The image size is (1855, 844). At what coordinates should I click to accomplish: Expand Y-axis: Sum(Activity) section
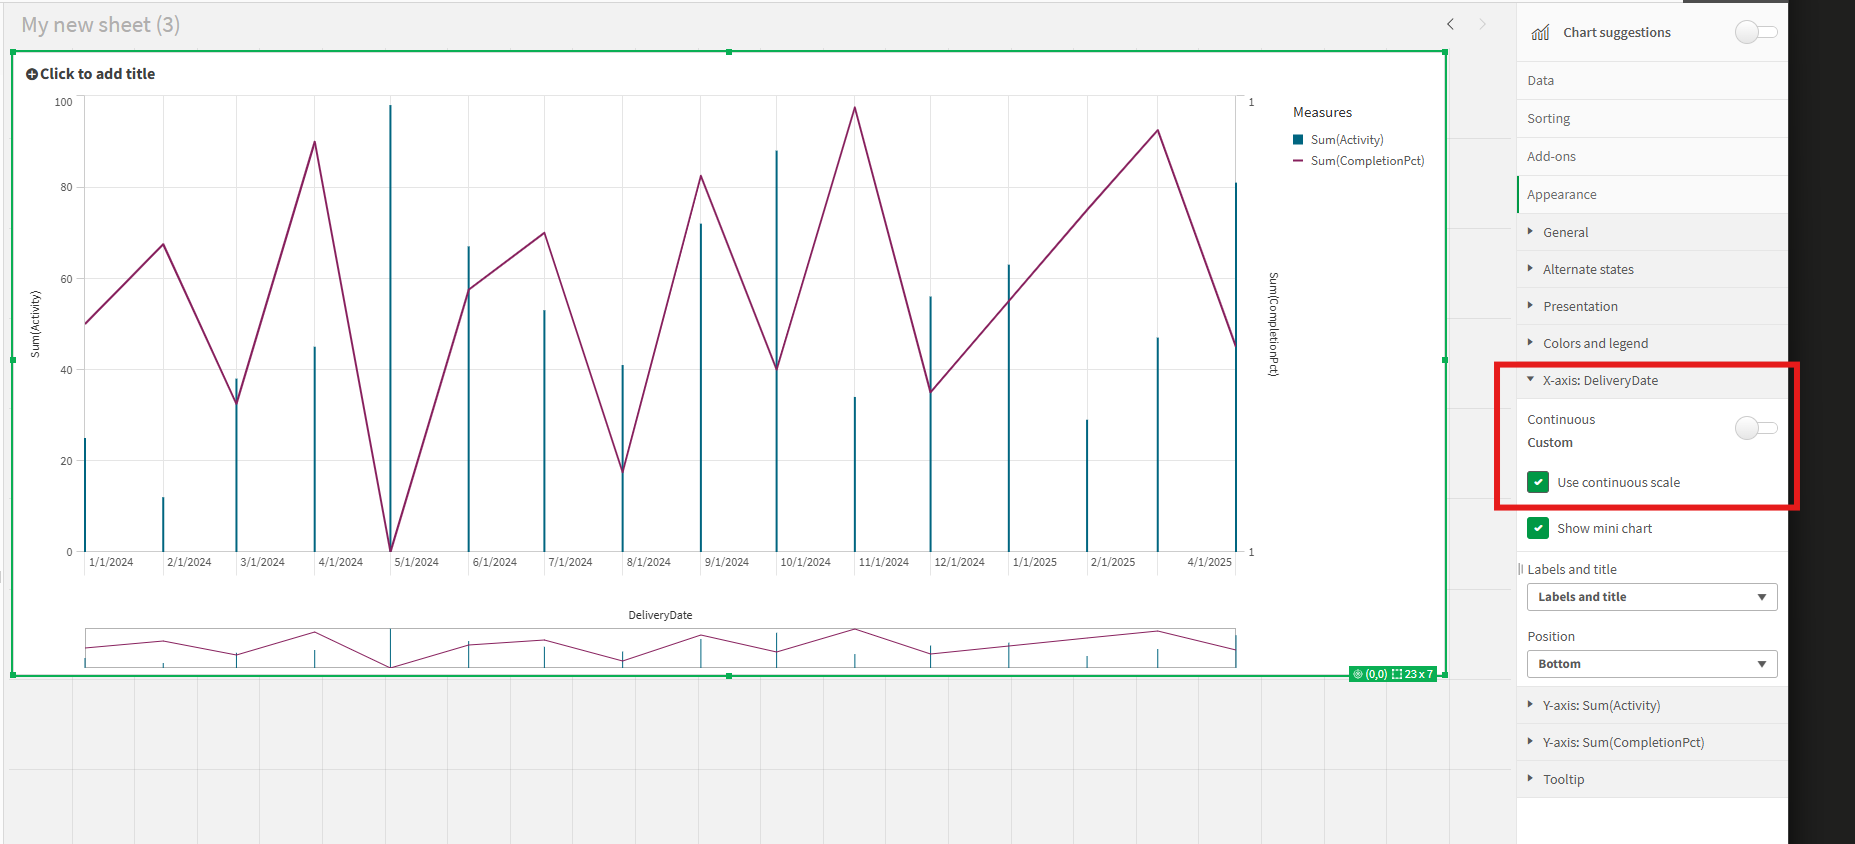pyautogui.click(x=1652, y=705)
